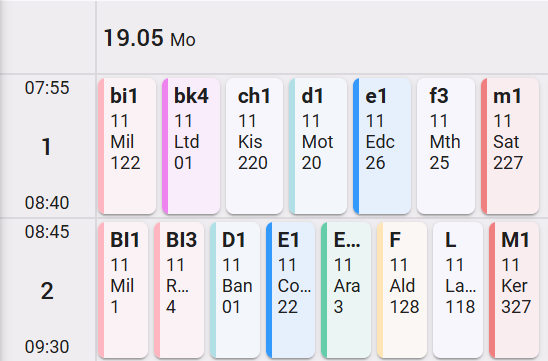
Task: Select the period 2 row label
Action: click(x=47, y=290)
